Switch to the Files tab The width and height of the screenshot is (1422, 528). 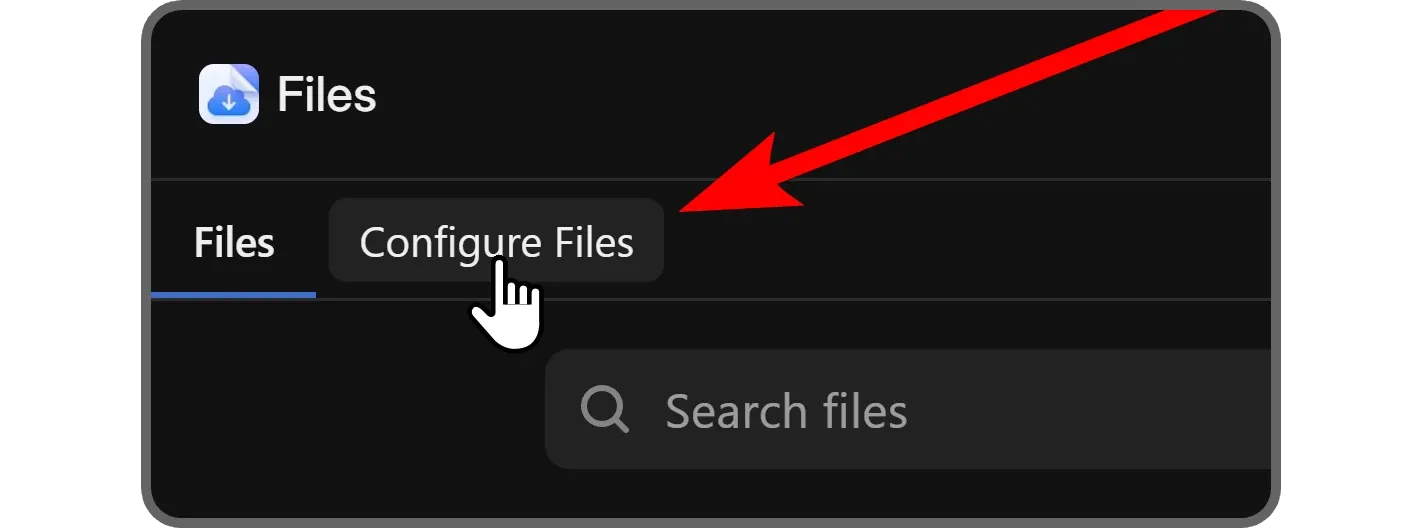coord(234,243)
